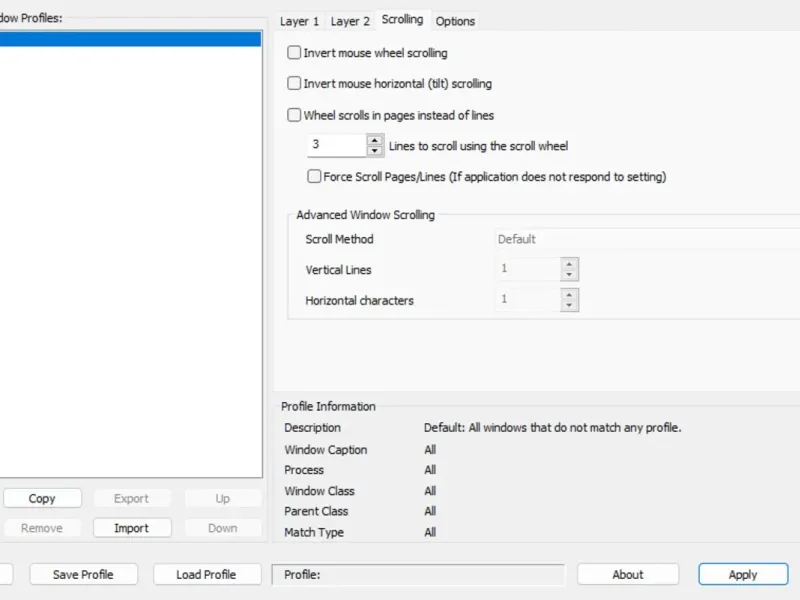Click the Horizontal characters spinner down arrow

point(569,305)
